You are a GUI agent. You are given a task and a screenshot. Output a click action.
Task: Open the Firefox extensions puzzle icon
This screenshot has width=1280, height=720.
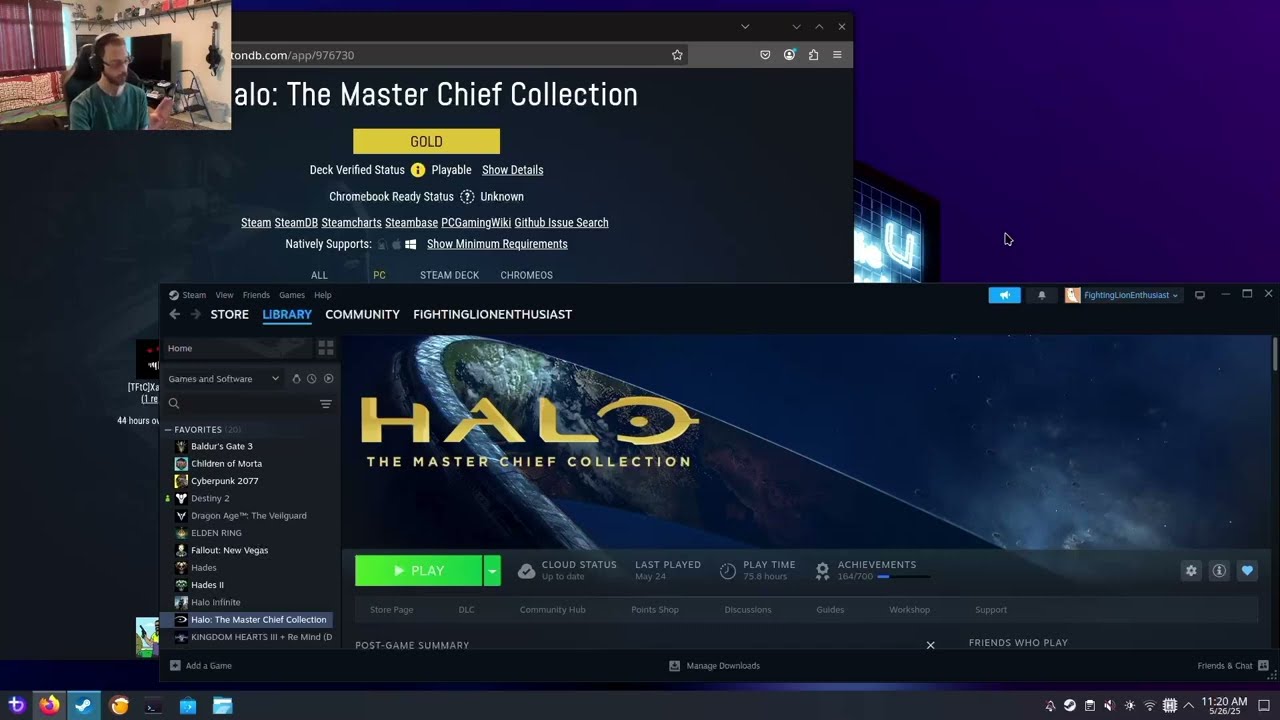click(813, 55)
